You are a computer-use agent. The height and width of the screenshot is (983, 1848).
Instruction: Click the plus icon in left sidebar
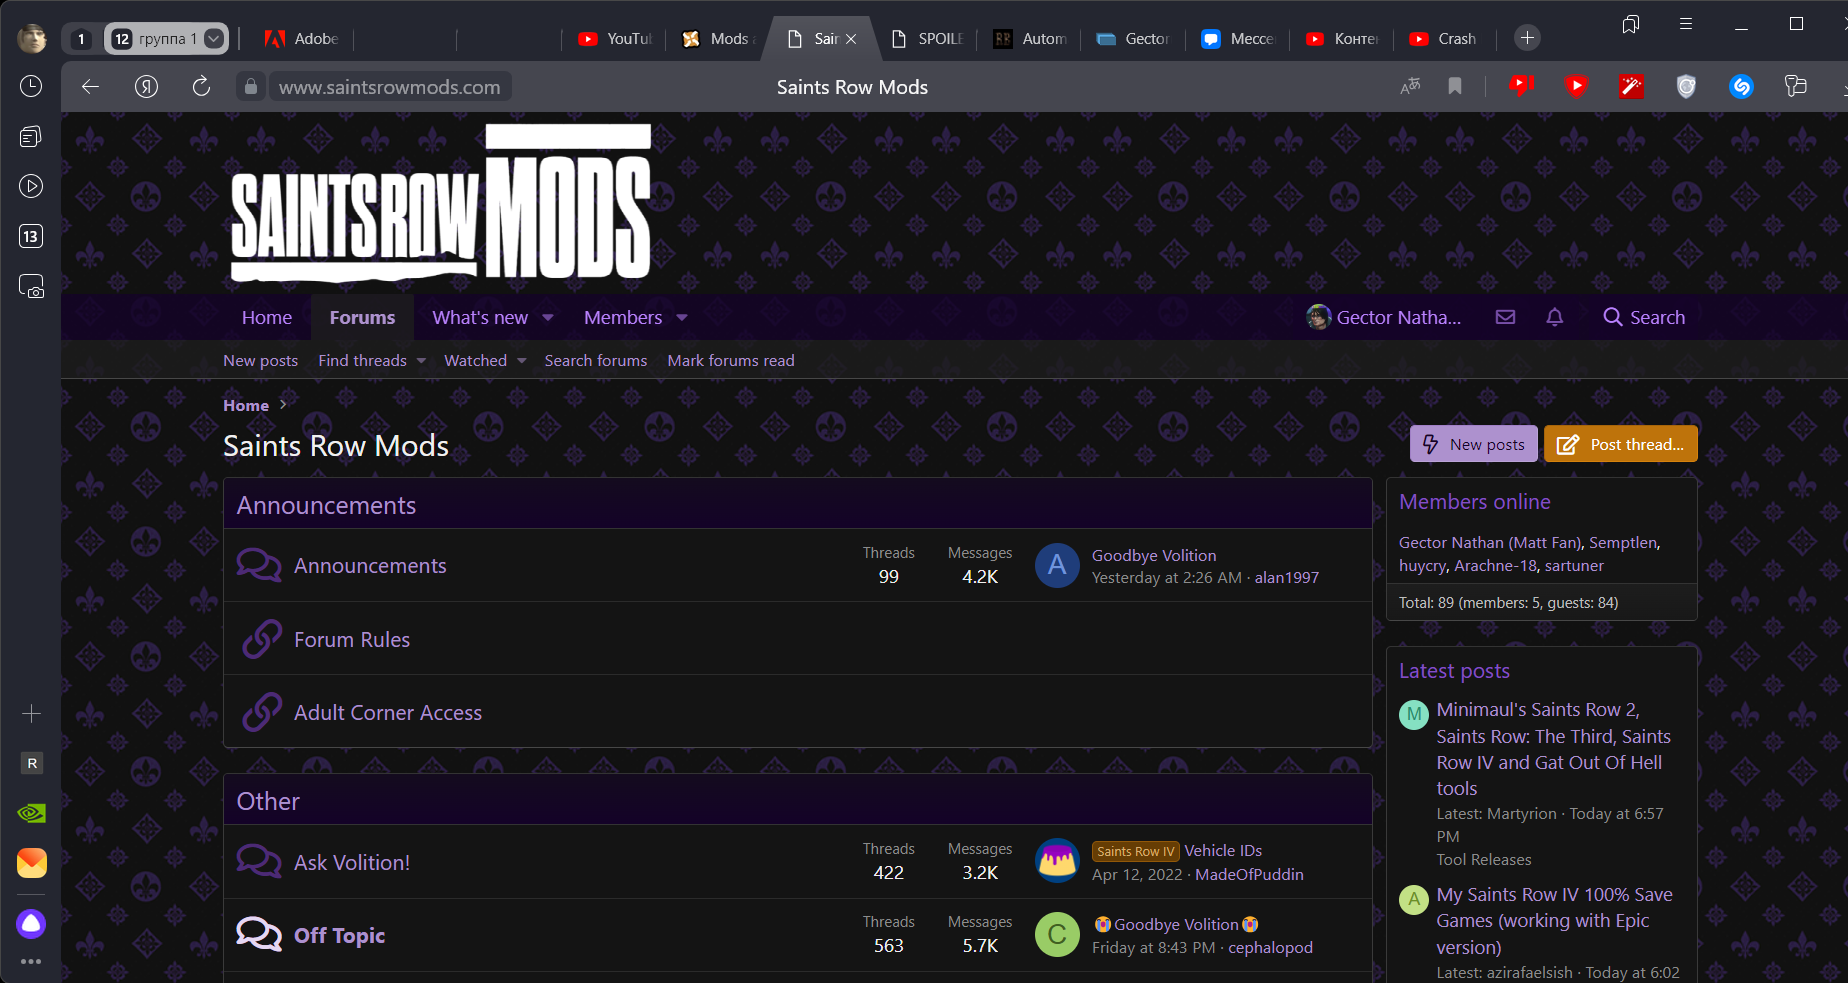coord(31,713)
